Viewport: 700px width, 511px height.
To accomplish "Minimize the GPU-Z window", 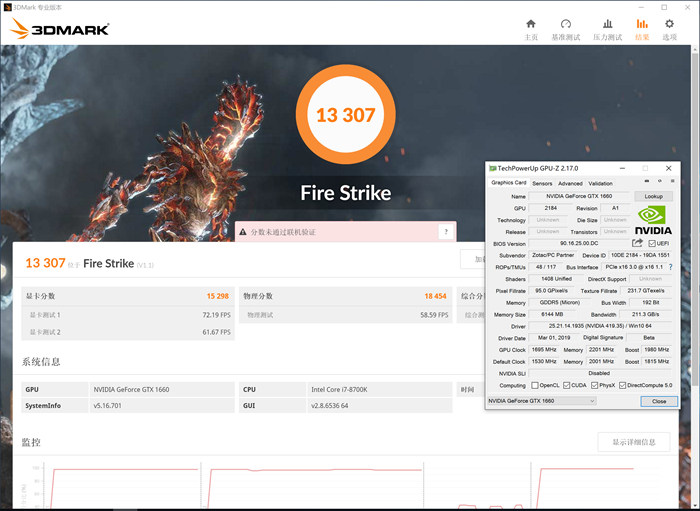I will [622, 168].
